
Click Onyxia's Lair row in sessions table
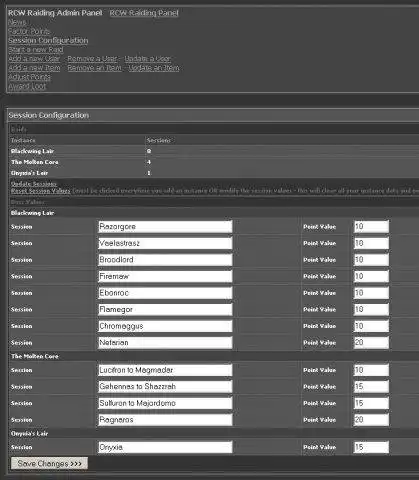tap(214, 173)
